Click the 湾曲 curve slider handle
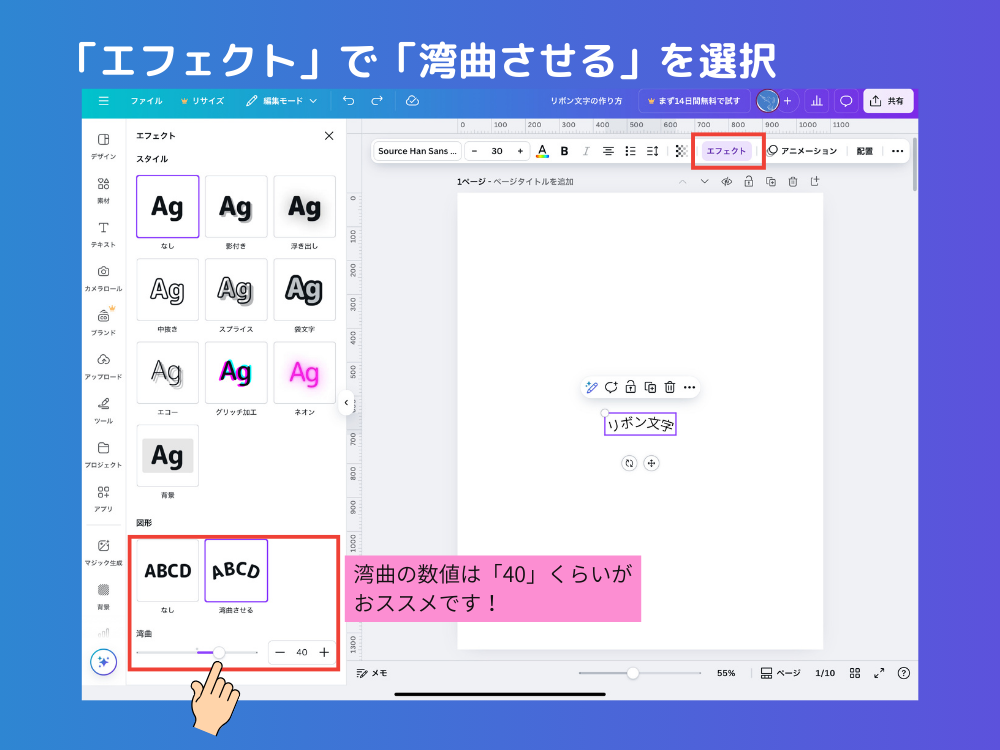Screen dimensions: 1000x750 pos(219,652)
